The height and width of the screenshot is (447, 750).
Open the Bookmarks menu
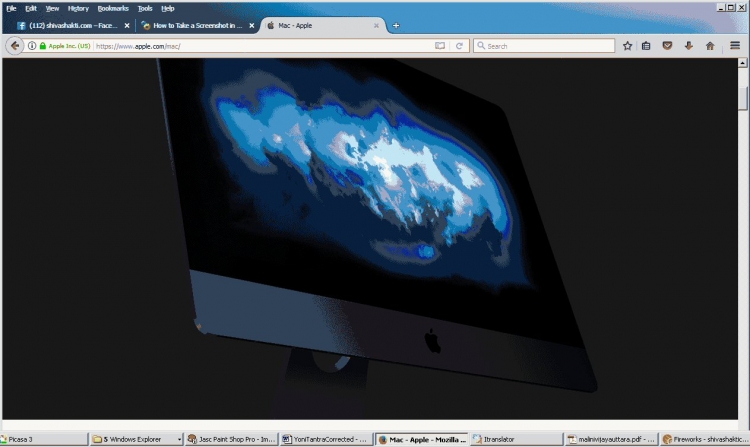[x=113, y=8]
